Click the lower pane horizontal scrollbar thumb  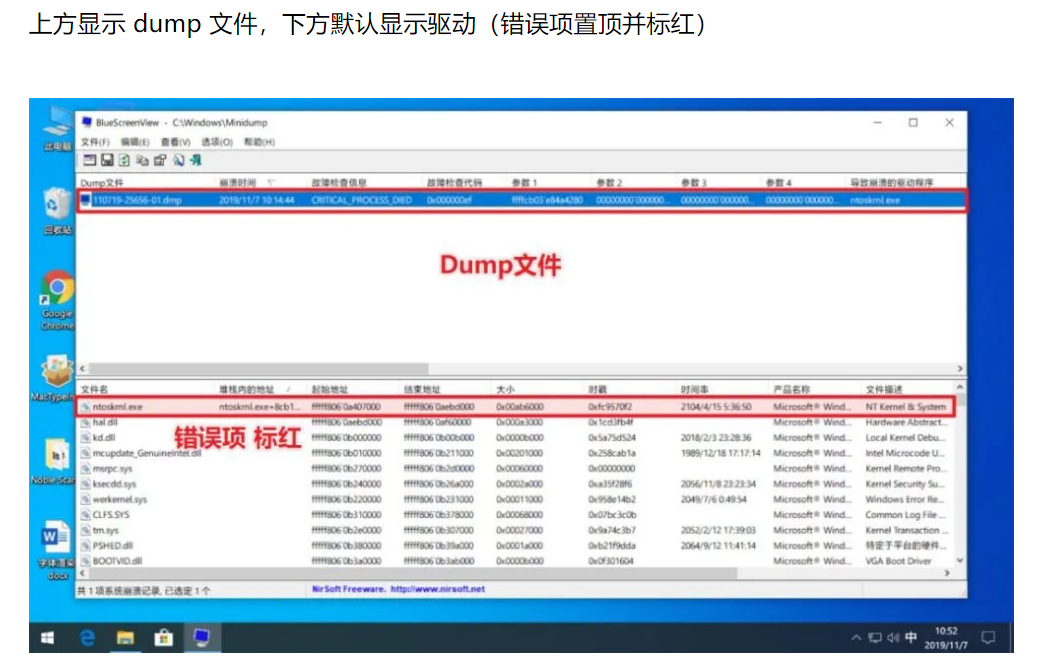pos(412,574)
